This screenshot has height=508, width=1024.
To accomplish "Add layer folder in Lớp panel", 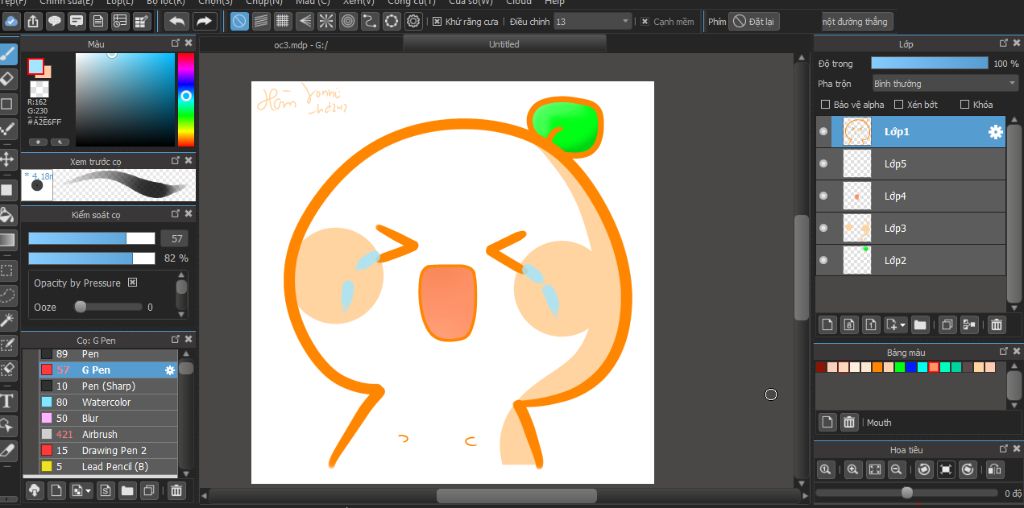I will pyautogui.click(x=920, y=324).
